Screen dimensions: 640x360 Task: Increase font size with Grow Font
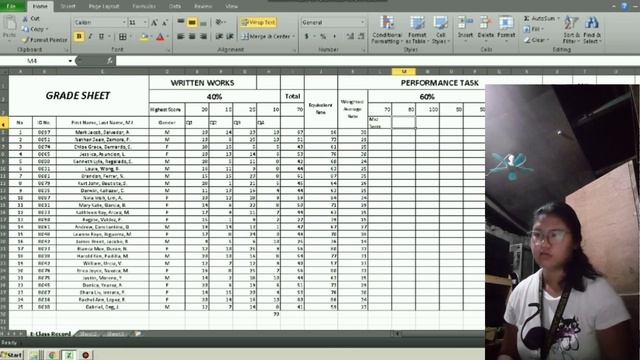pos(154,22)
